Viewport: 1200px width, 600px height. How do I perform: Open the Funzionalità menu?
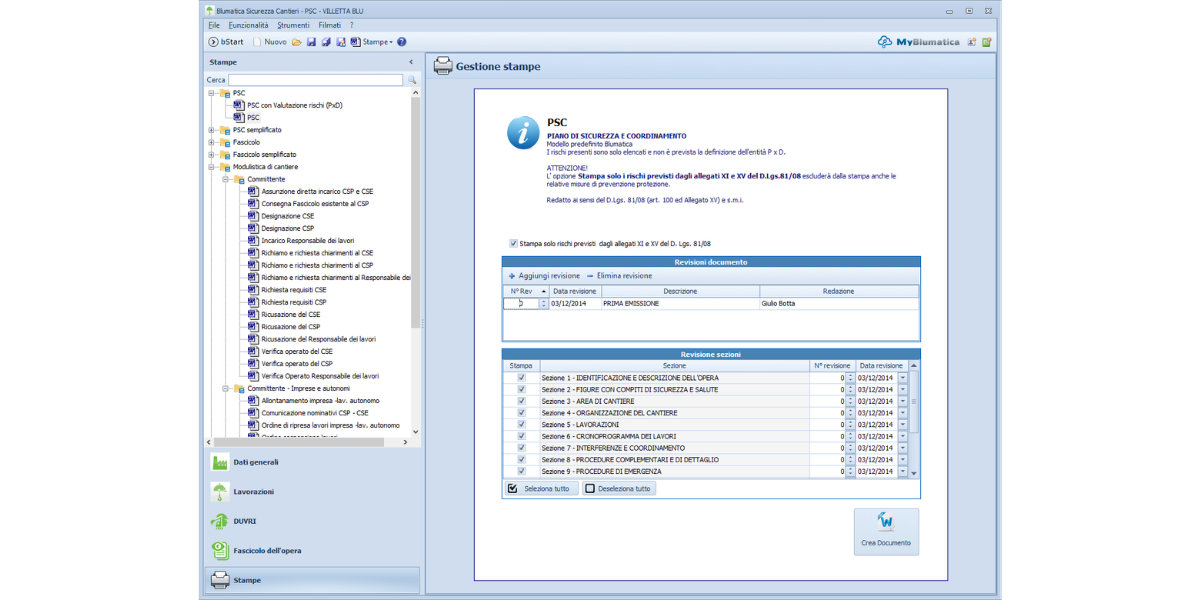pos(248,24)
